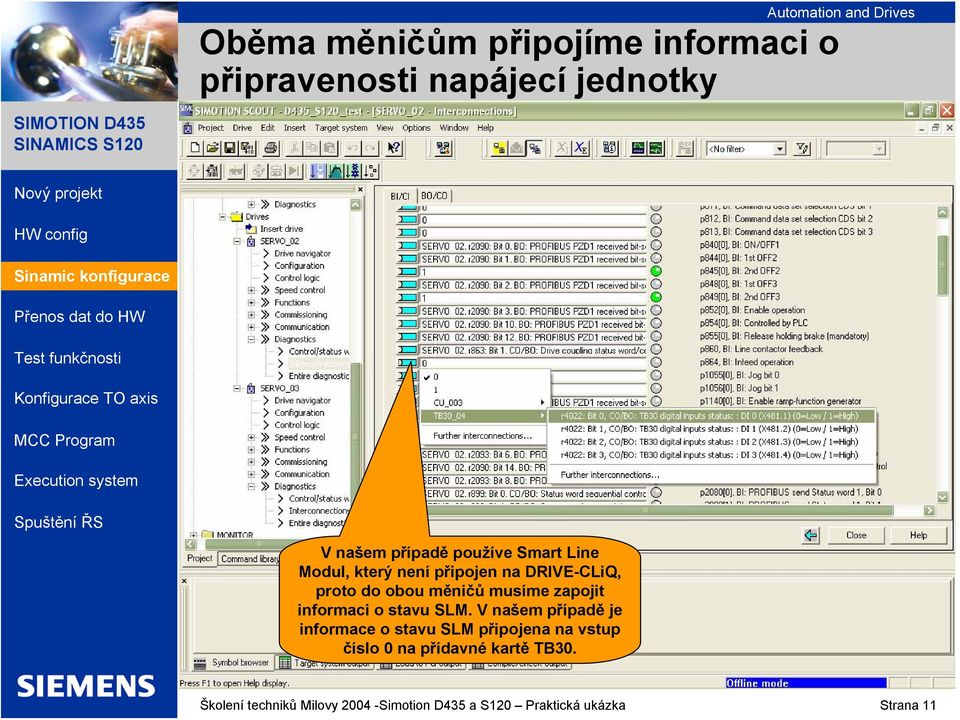Click the X1 toolbar icon
This screenshot has height=720, width=960.
click(x=562, y=148)
